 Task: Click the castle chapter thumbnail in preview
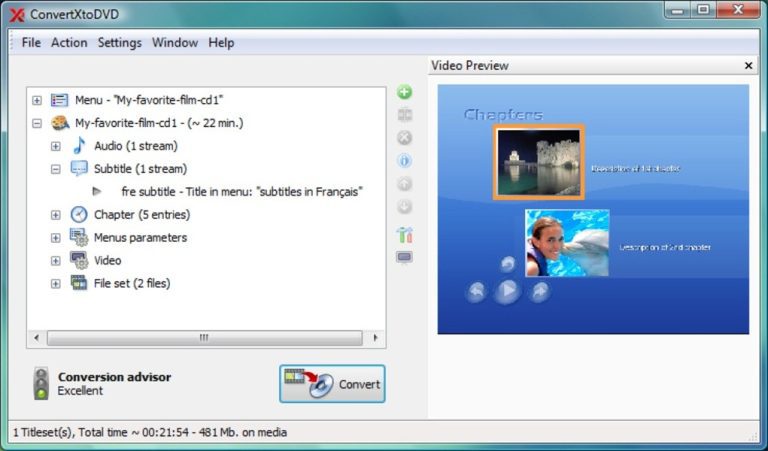point(538,163)
